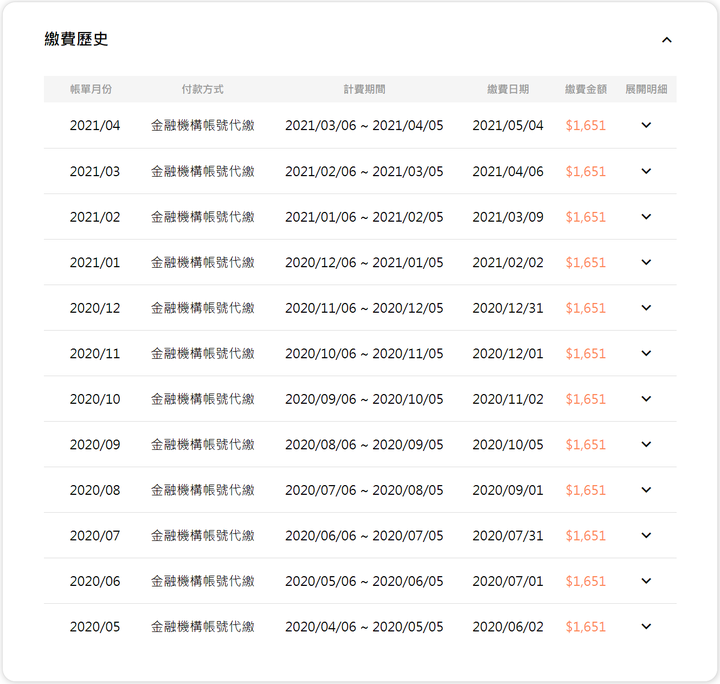Click the 展開明細 column header
This screenshot has height=684, width=720.
pos(646,89)
